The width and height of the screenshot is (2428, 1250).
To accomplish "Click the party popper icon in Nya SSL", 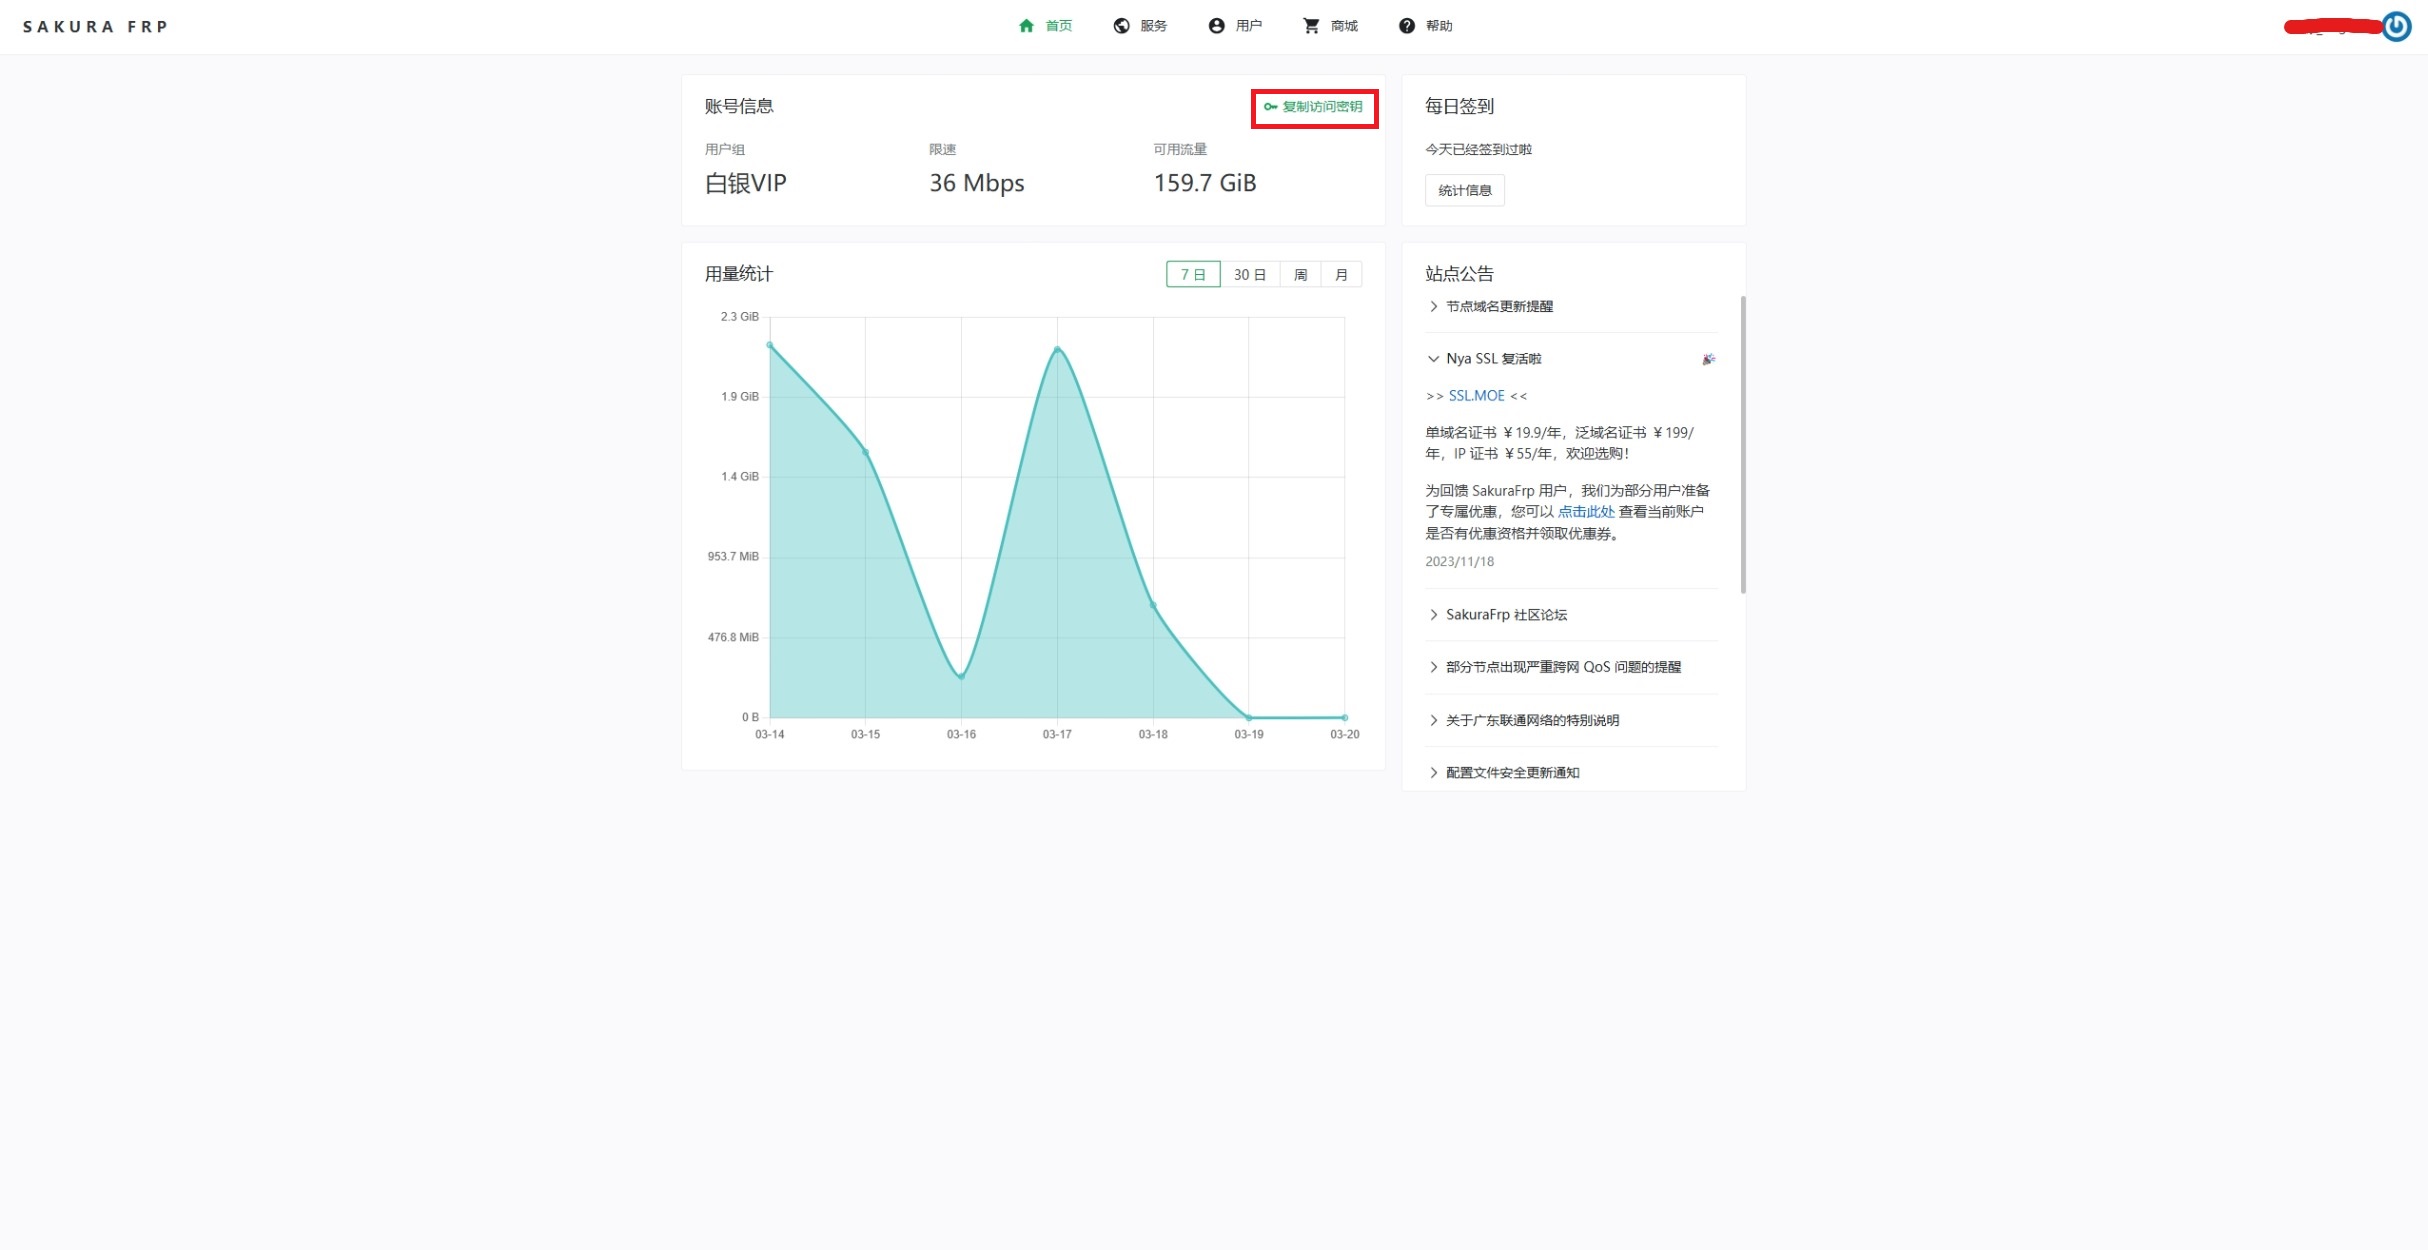I will pyautogui.click(x=1708, y=359).
